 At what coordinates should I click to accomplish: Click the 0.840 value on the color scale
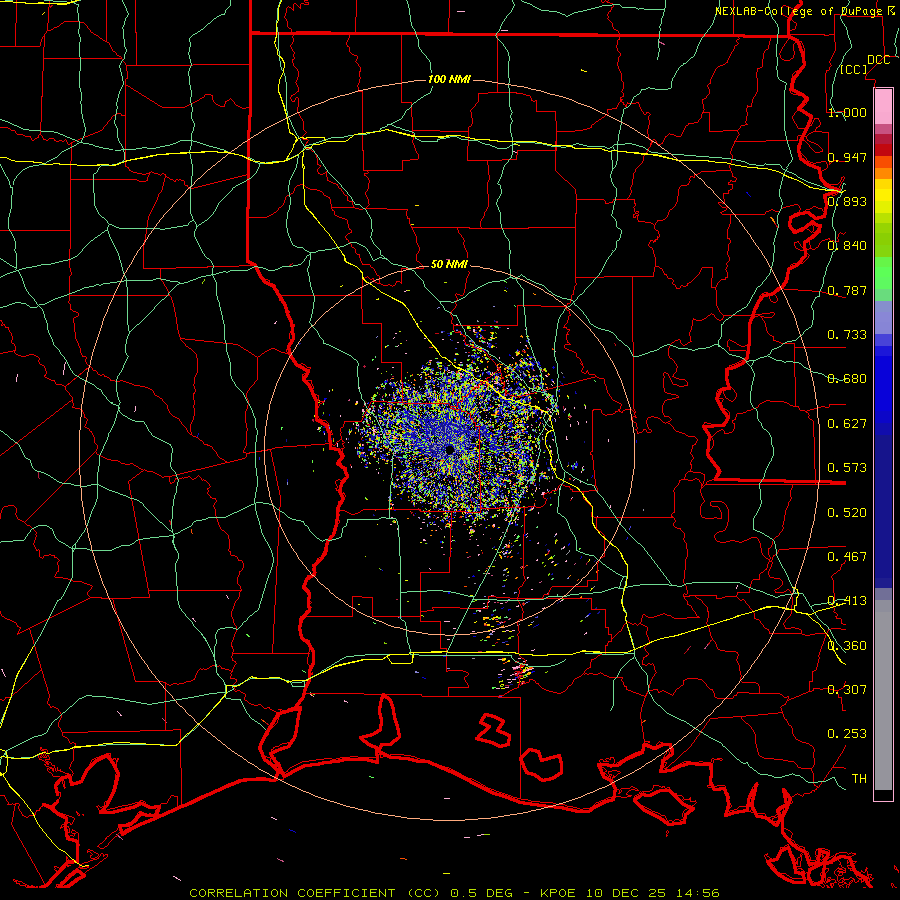[847, 245]
